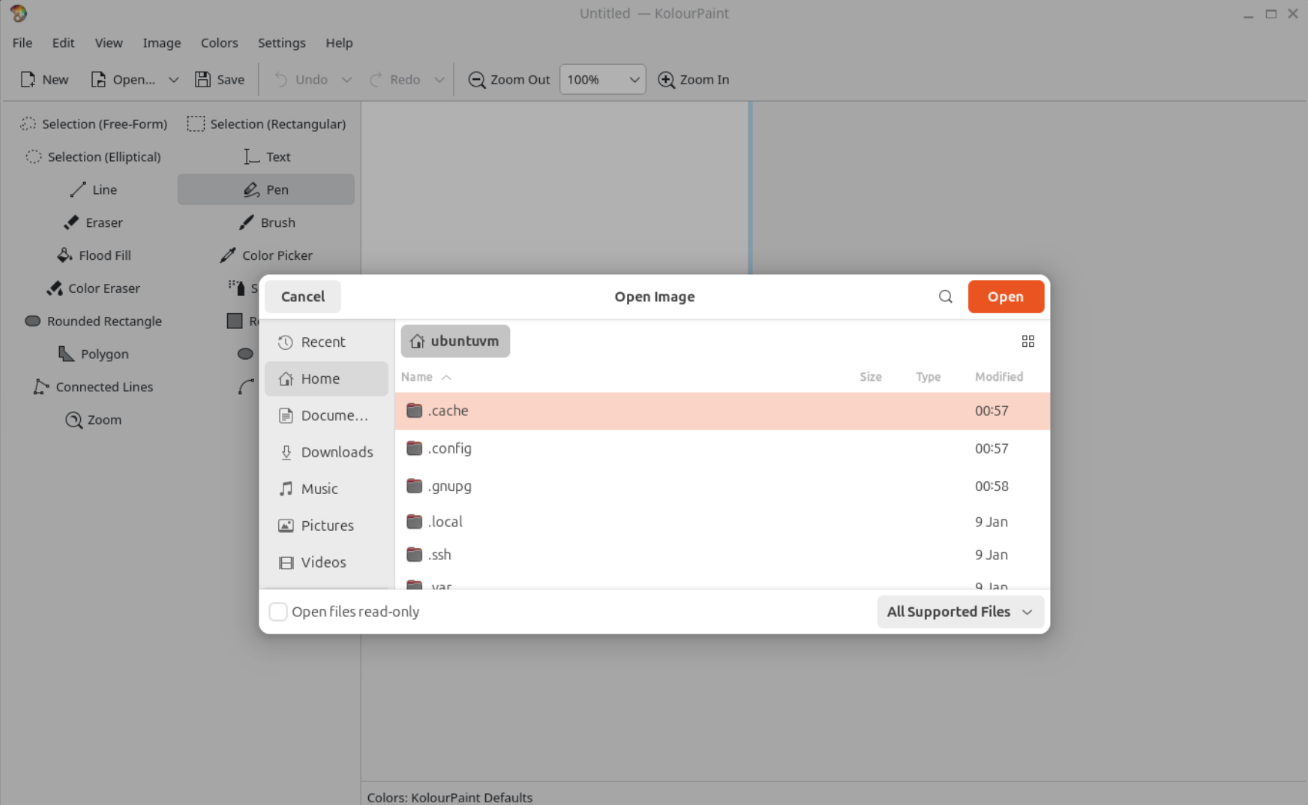
Task: Open the File menu
Action: pos(22,43)
